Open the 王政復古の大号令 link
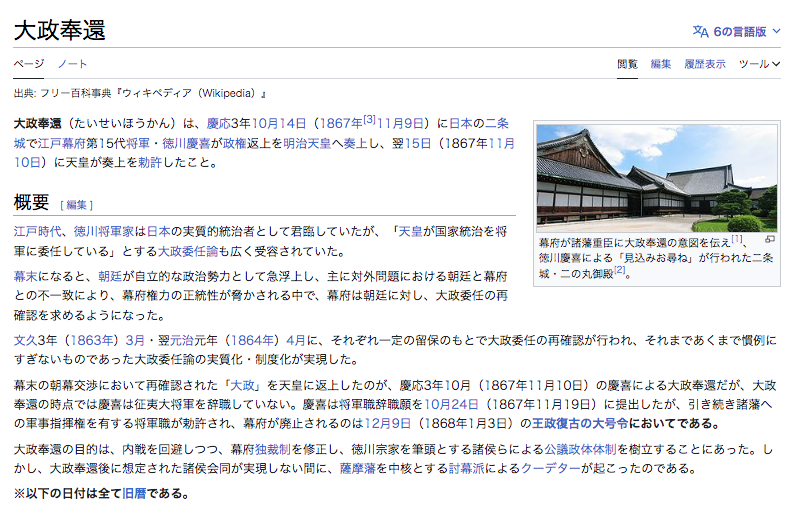Screen dimensions: 793x512 point(580,423)
